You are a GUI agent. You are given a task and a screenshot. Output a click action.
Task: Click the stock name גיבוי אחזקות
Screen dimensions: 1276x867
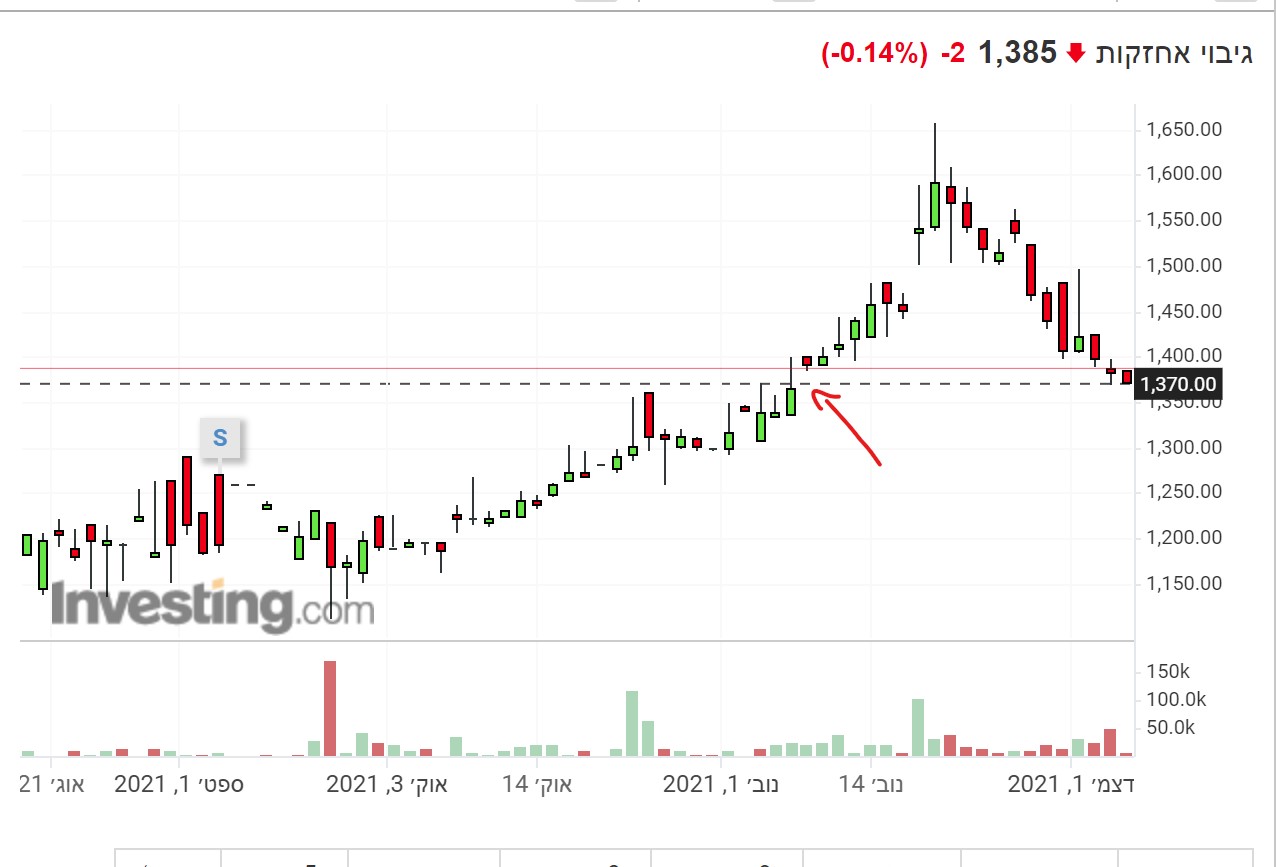point(1174,53)
